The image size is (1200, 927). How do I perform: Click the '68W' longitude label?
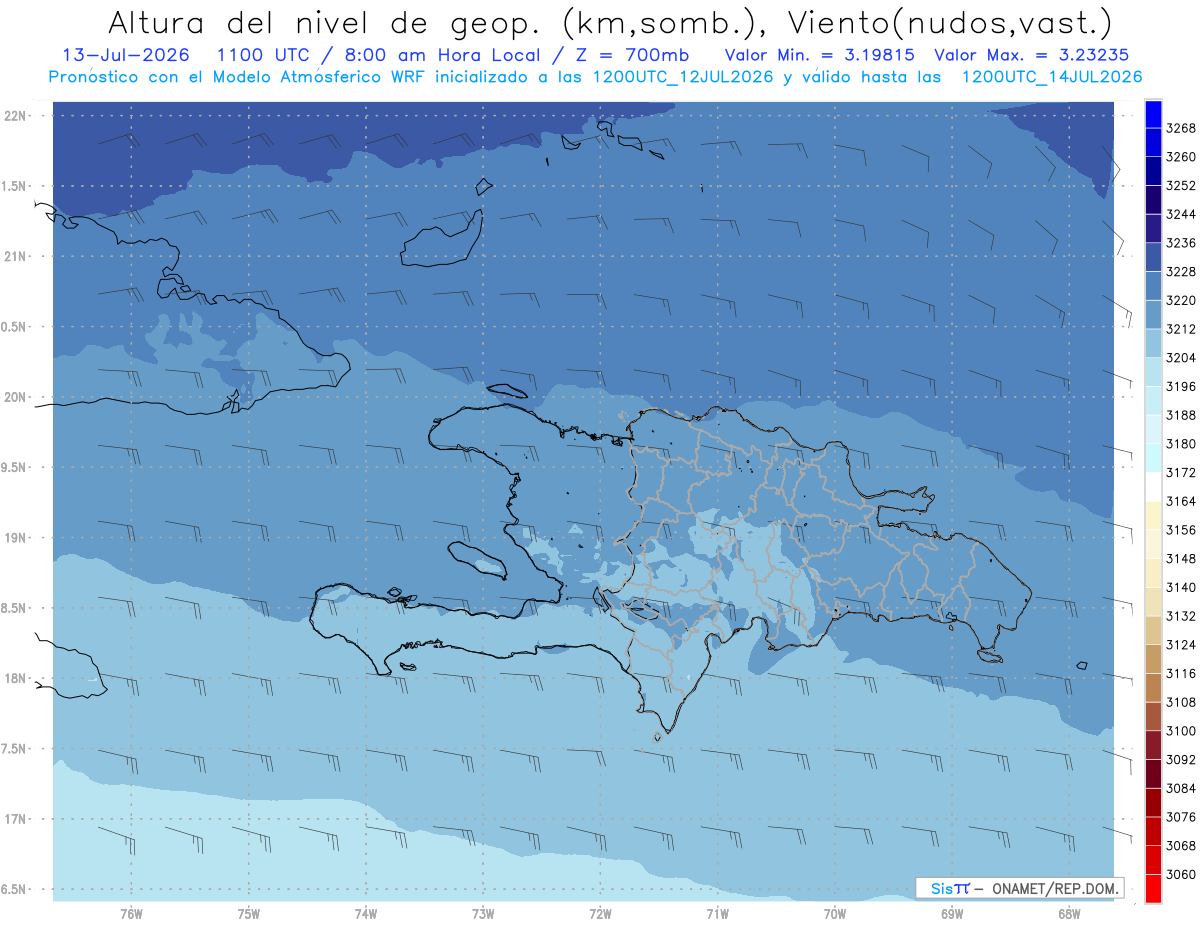[1069, 913]
